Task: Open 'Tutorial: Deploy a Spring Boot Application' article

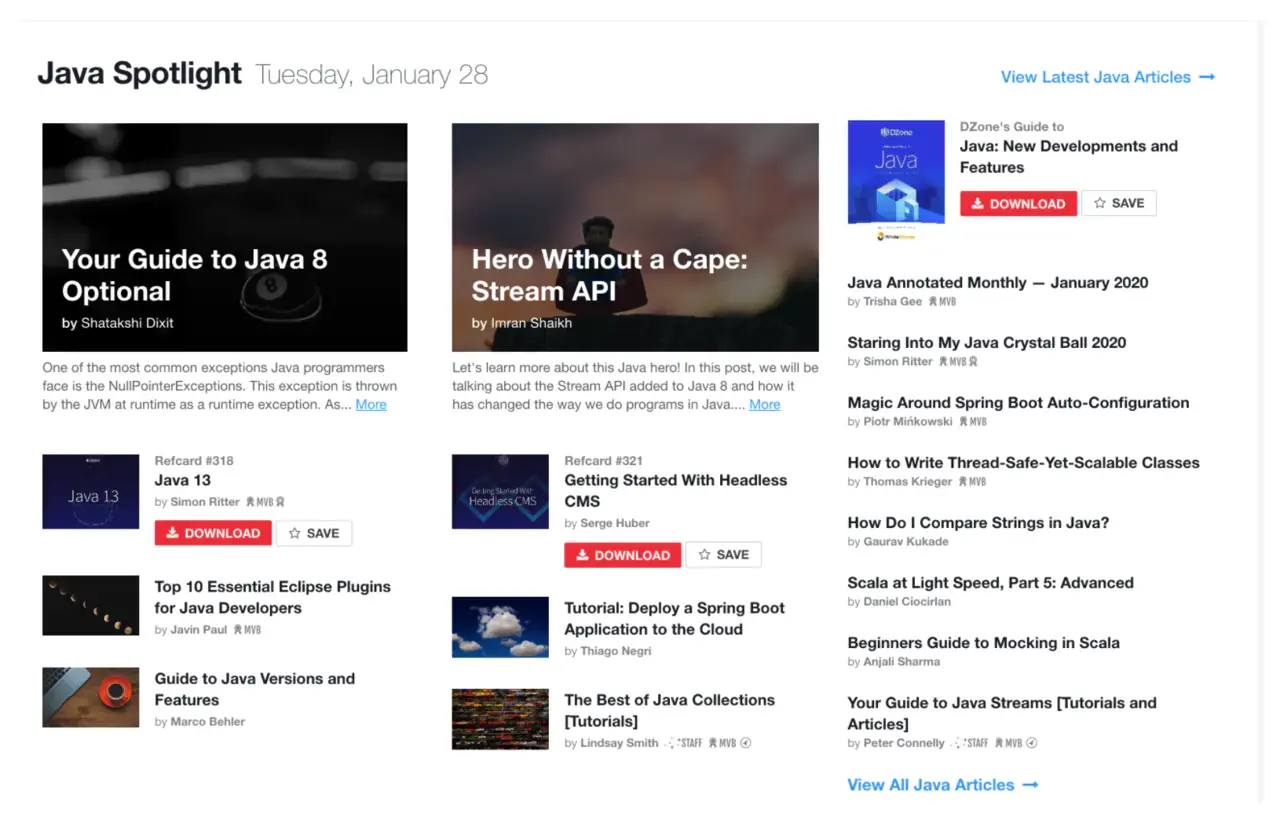Action: point(675,619)
